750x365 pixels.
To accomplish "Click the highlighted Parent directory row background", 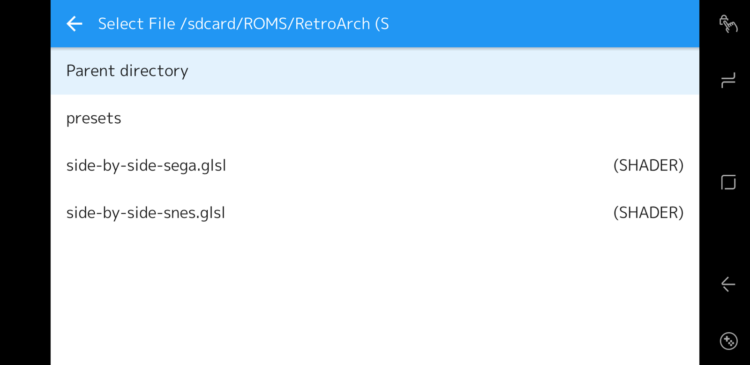I will click(x=375, y=71).
